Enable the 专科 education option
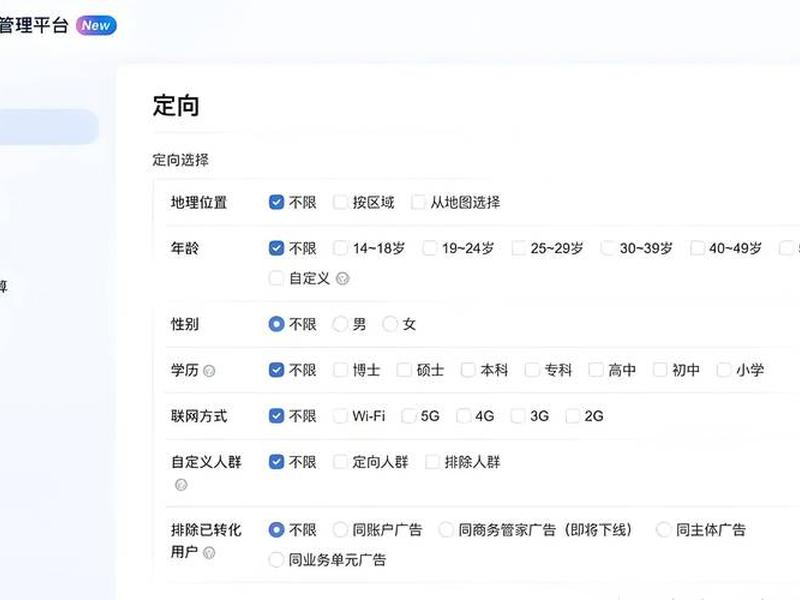Screen dimensions: 800x600 coord(532,370)
